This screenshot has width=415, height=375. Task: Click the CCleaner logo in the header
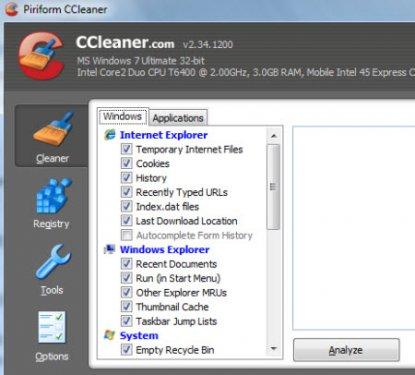(x=41, y=55)
